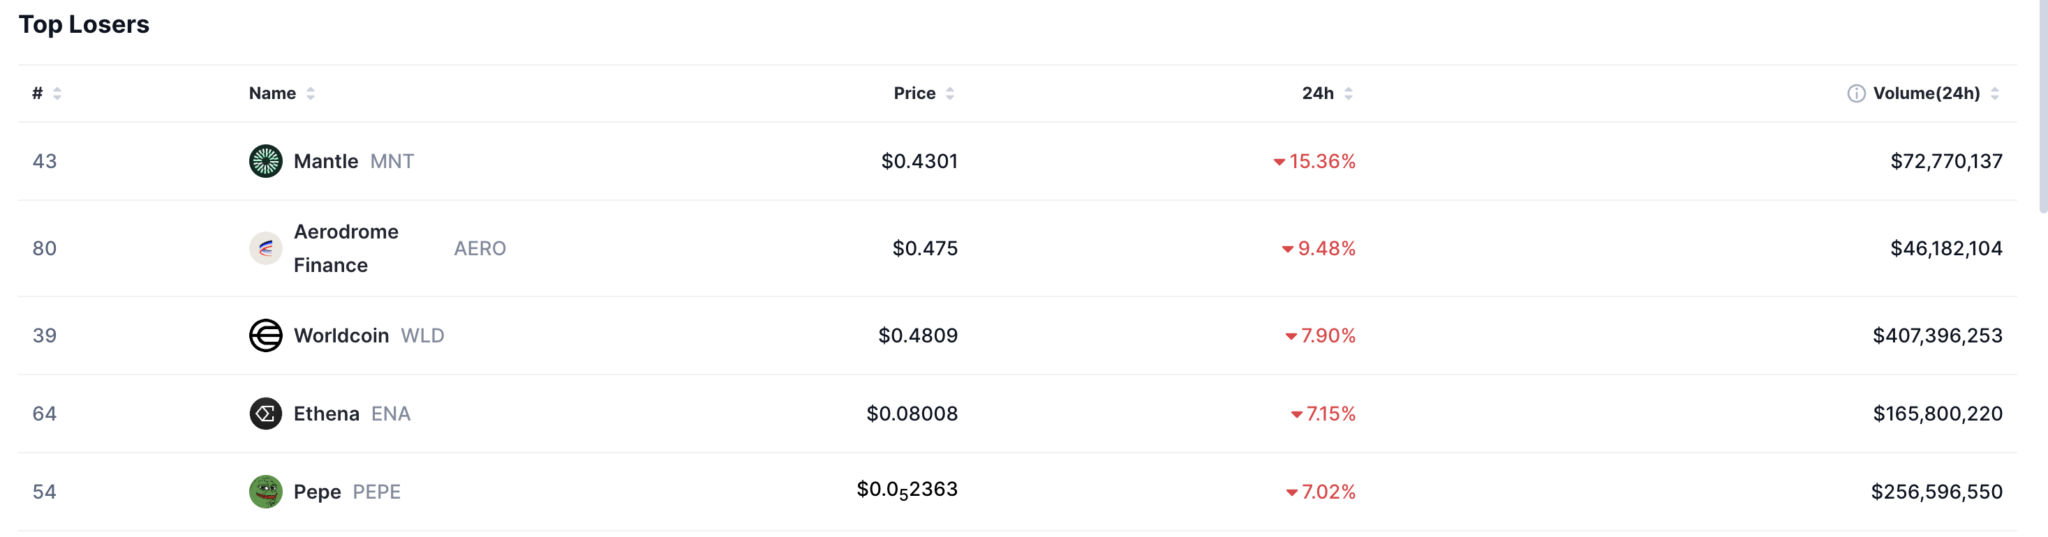Open the Worldcoin logo icon
This screenshot has height=537, width=2048.
click(x=265, y=335)
